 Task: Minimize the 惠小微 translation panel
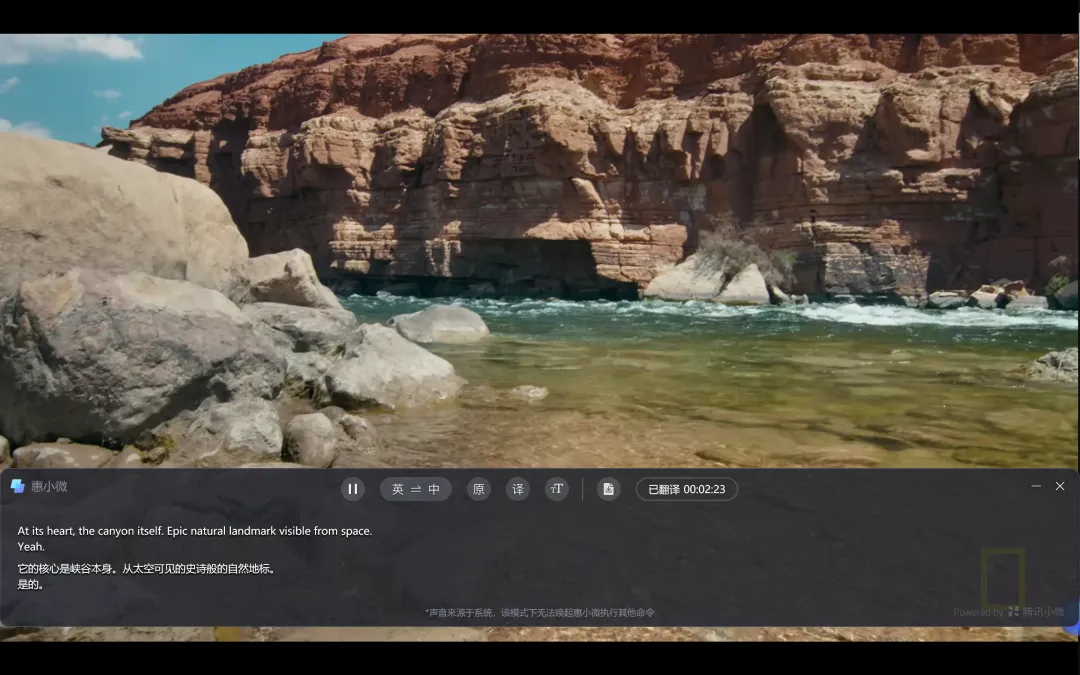pos(1036,486)
